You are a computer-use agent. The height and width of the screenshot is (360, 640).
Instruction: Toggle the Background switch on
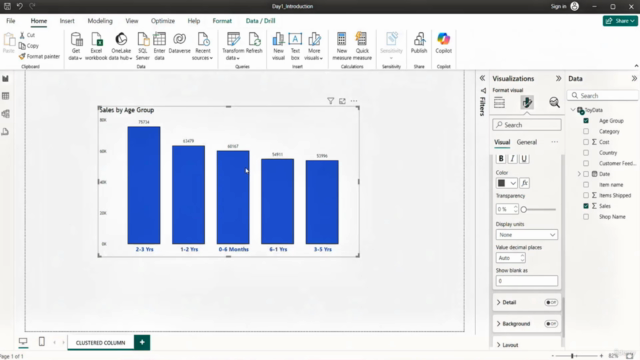point(551,324)
